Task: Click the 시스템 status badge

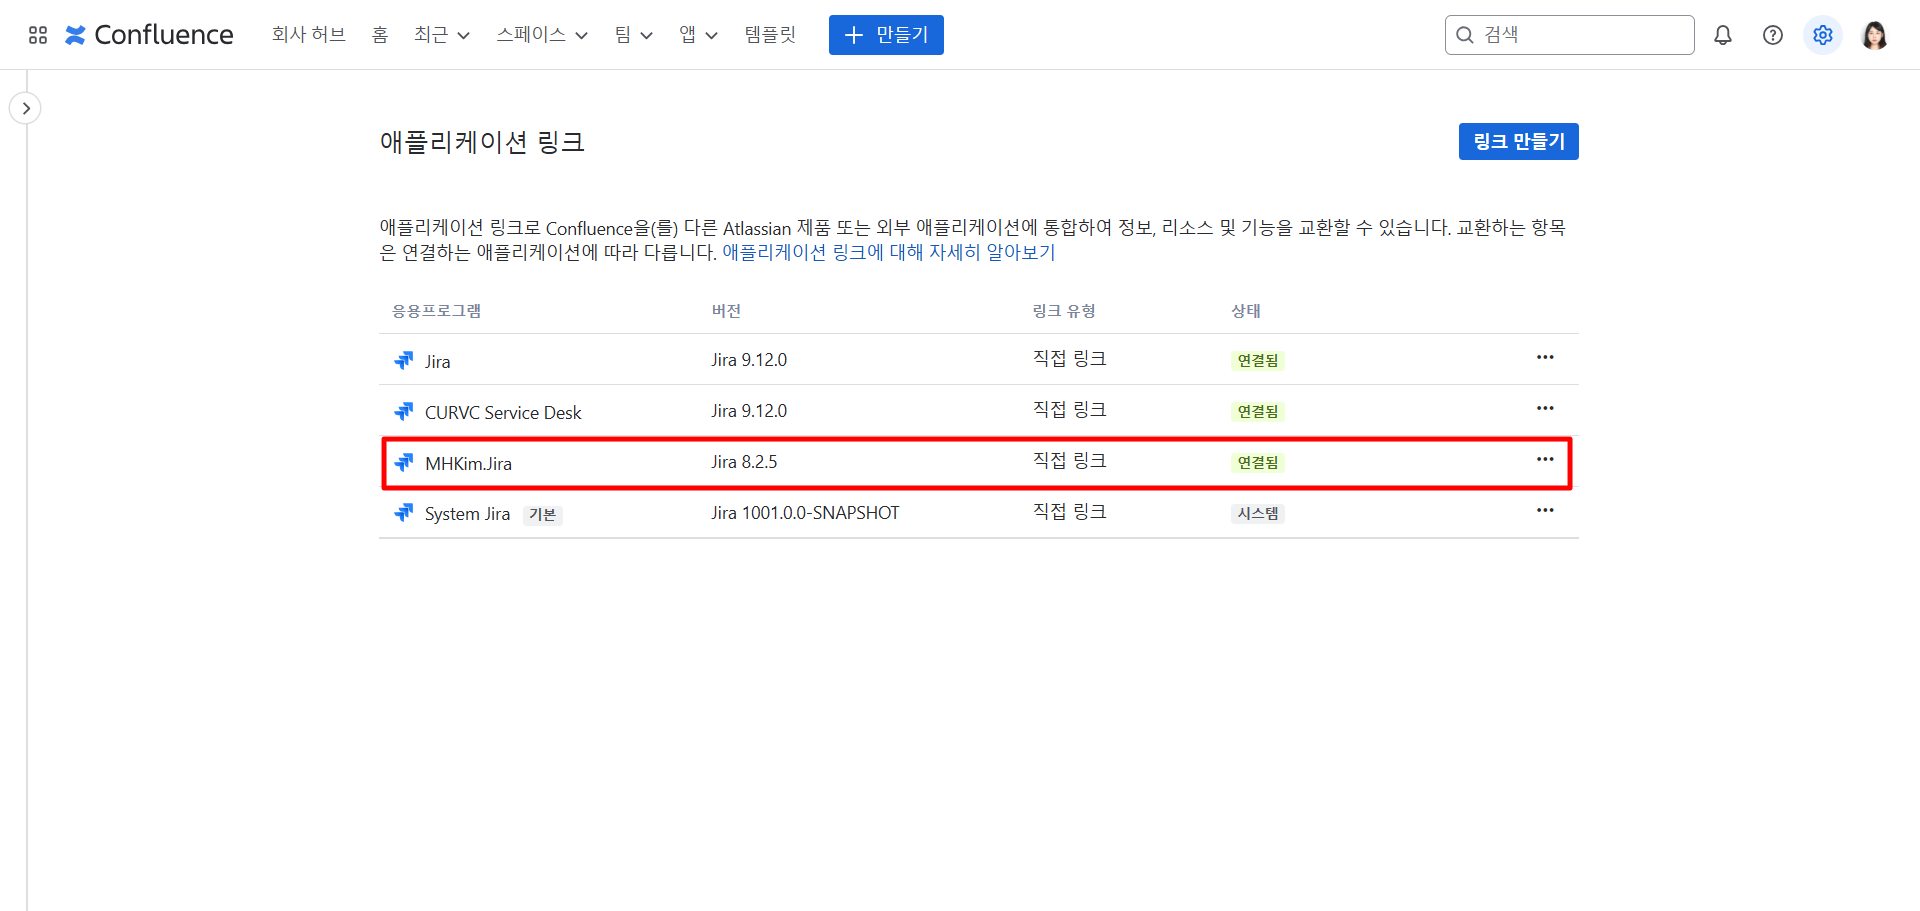Action: [1258, 514]
